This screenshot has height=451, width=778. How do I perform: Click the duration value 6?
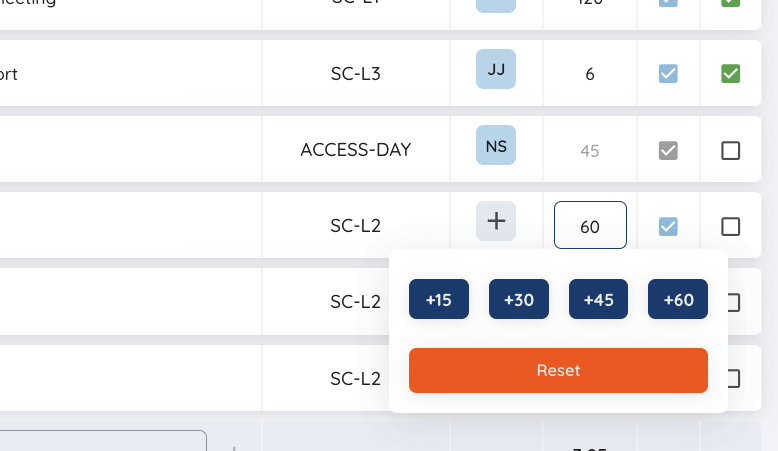[x=590, y=74]
